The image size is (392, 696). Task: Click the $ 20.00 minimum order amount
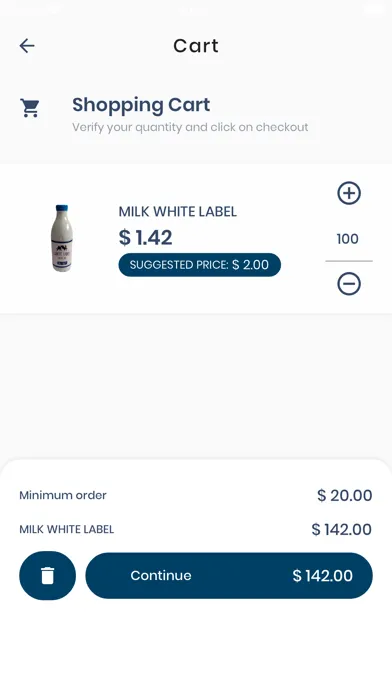[x=344, y=495]
